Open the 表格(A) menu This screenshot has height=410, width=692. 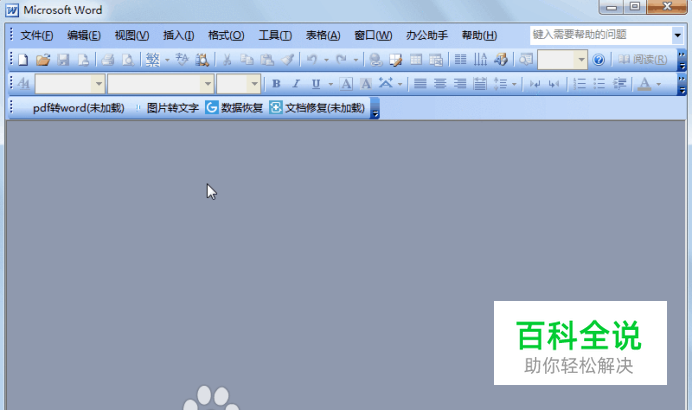323,35
